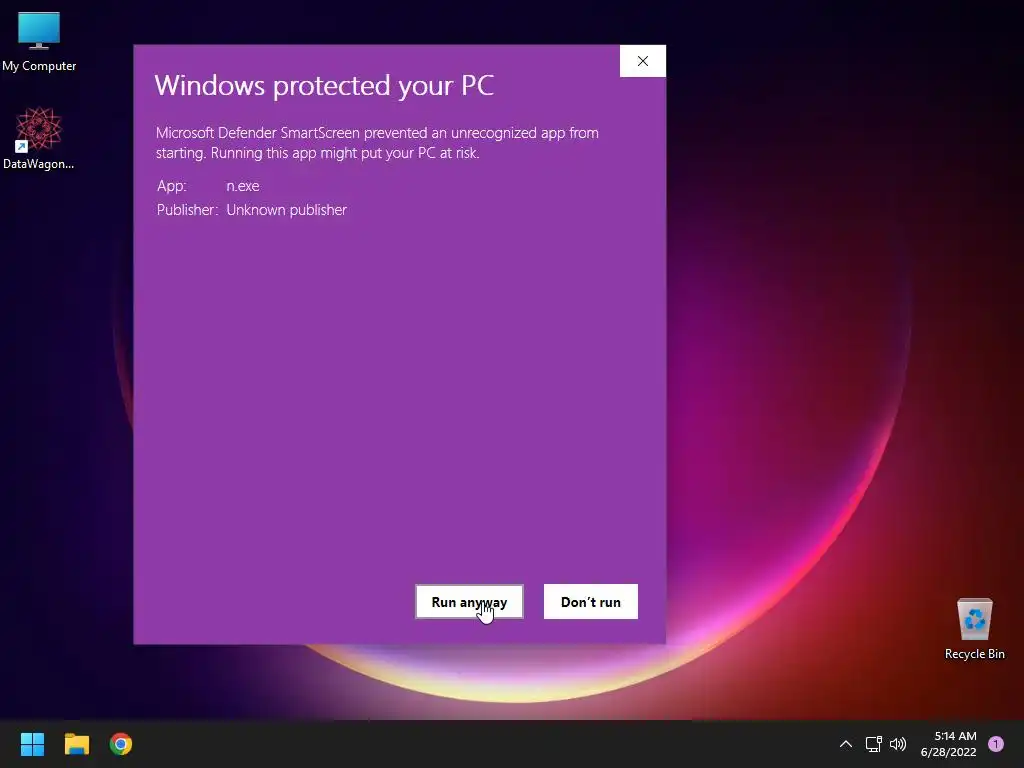Close the SmartScreen dialog with X
The image size is (1024, 768).
tap(643, 61)
